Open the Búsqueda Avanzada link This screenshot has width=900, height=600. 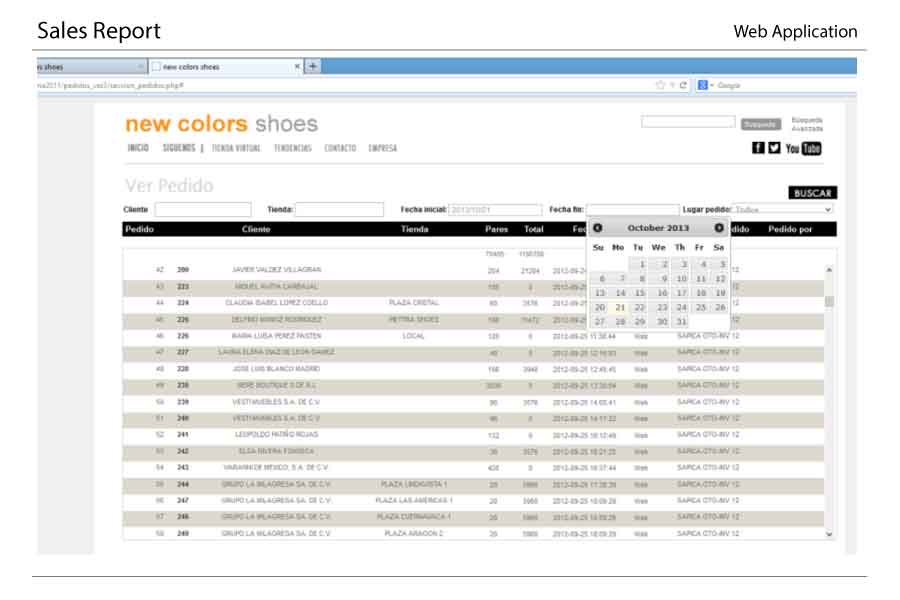pos(807,124)
